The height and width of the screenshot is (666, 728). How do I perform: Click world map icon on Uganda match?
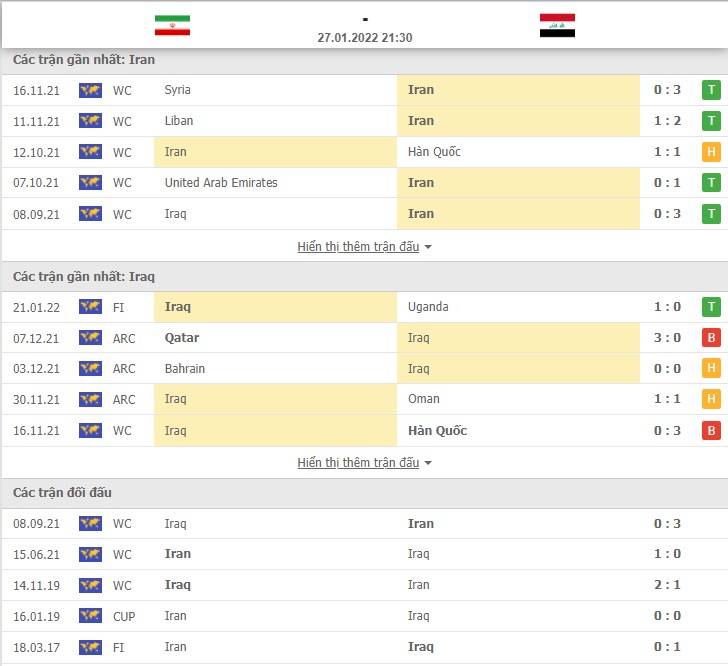90,307
